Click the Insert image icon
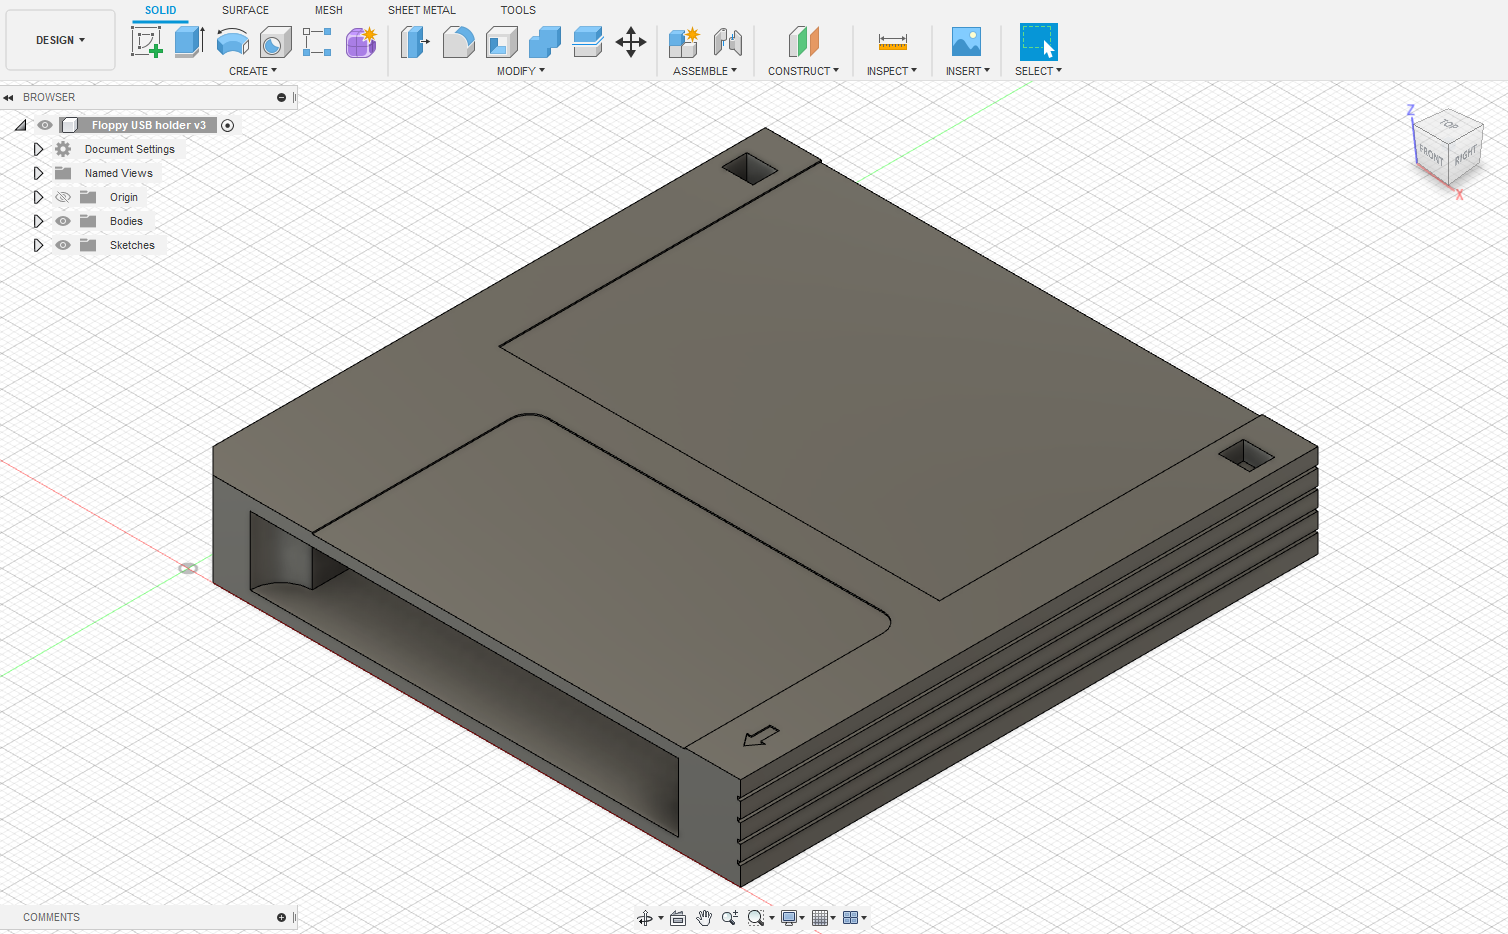 tap(966, 42)
